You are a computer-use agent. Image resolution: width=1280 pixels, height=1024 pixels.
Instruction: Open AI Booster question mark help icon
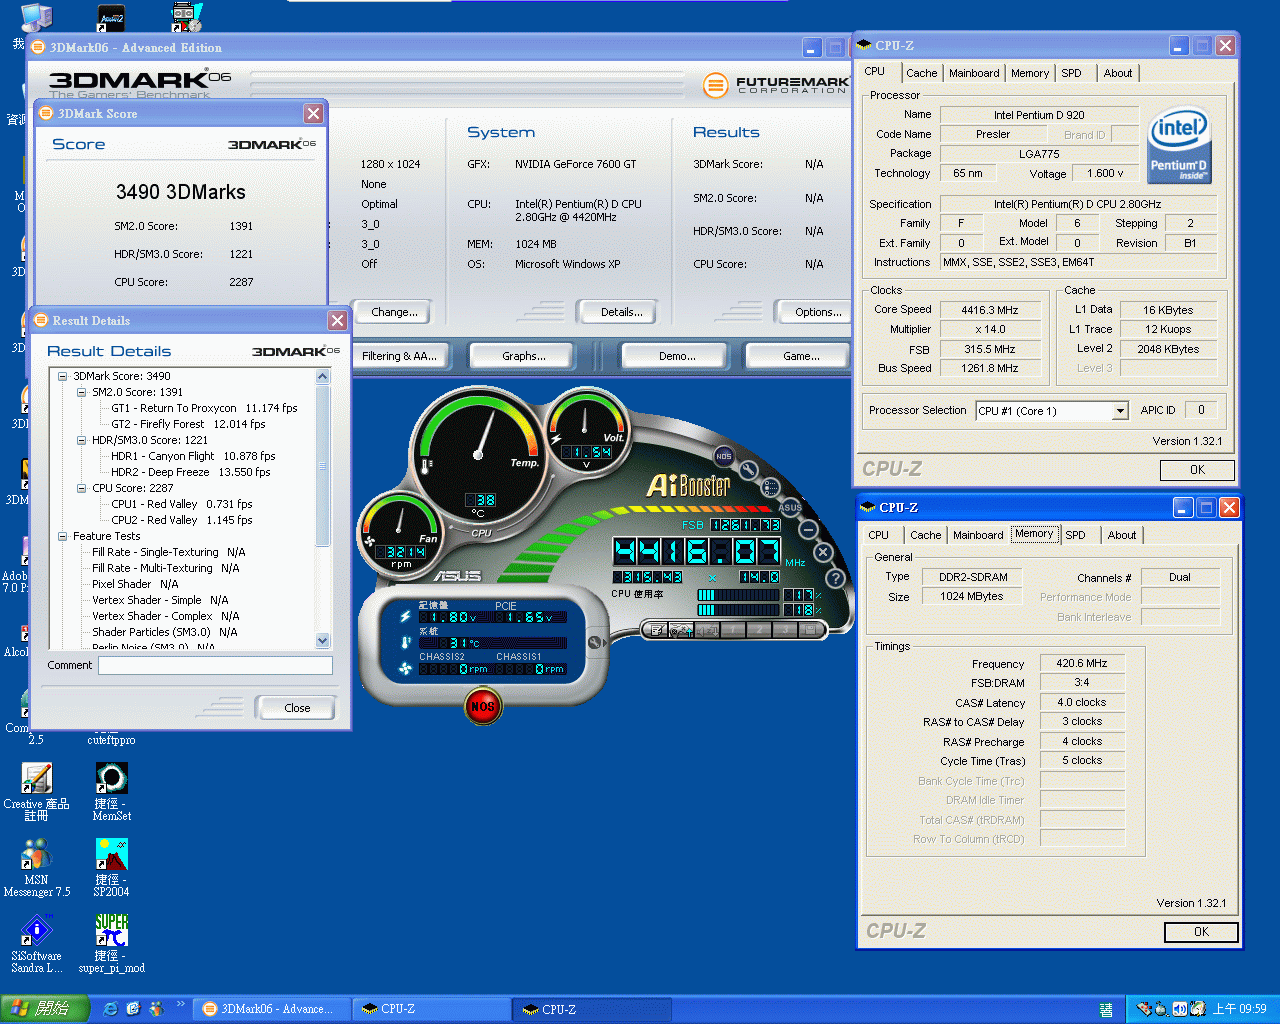coord(836,577)
